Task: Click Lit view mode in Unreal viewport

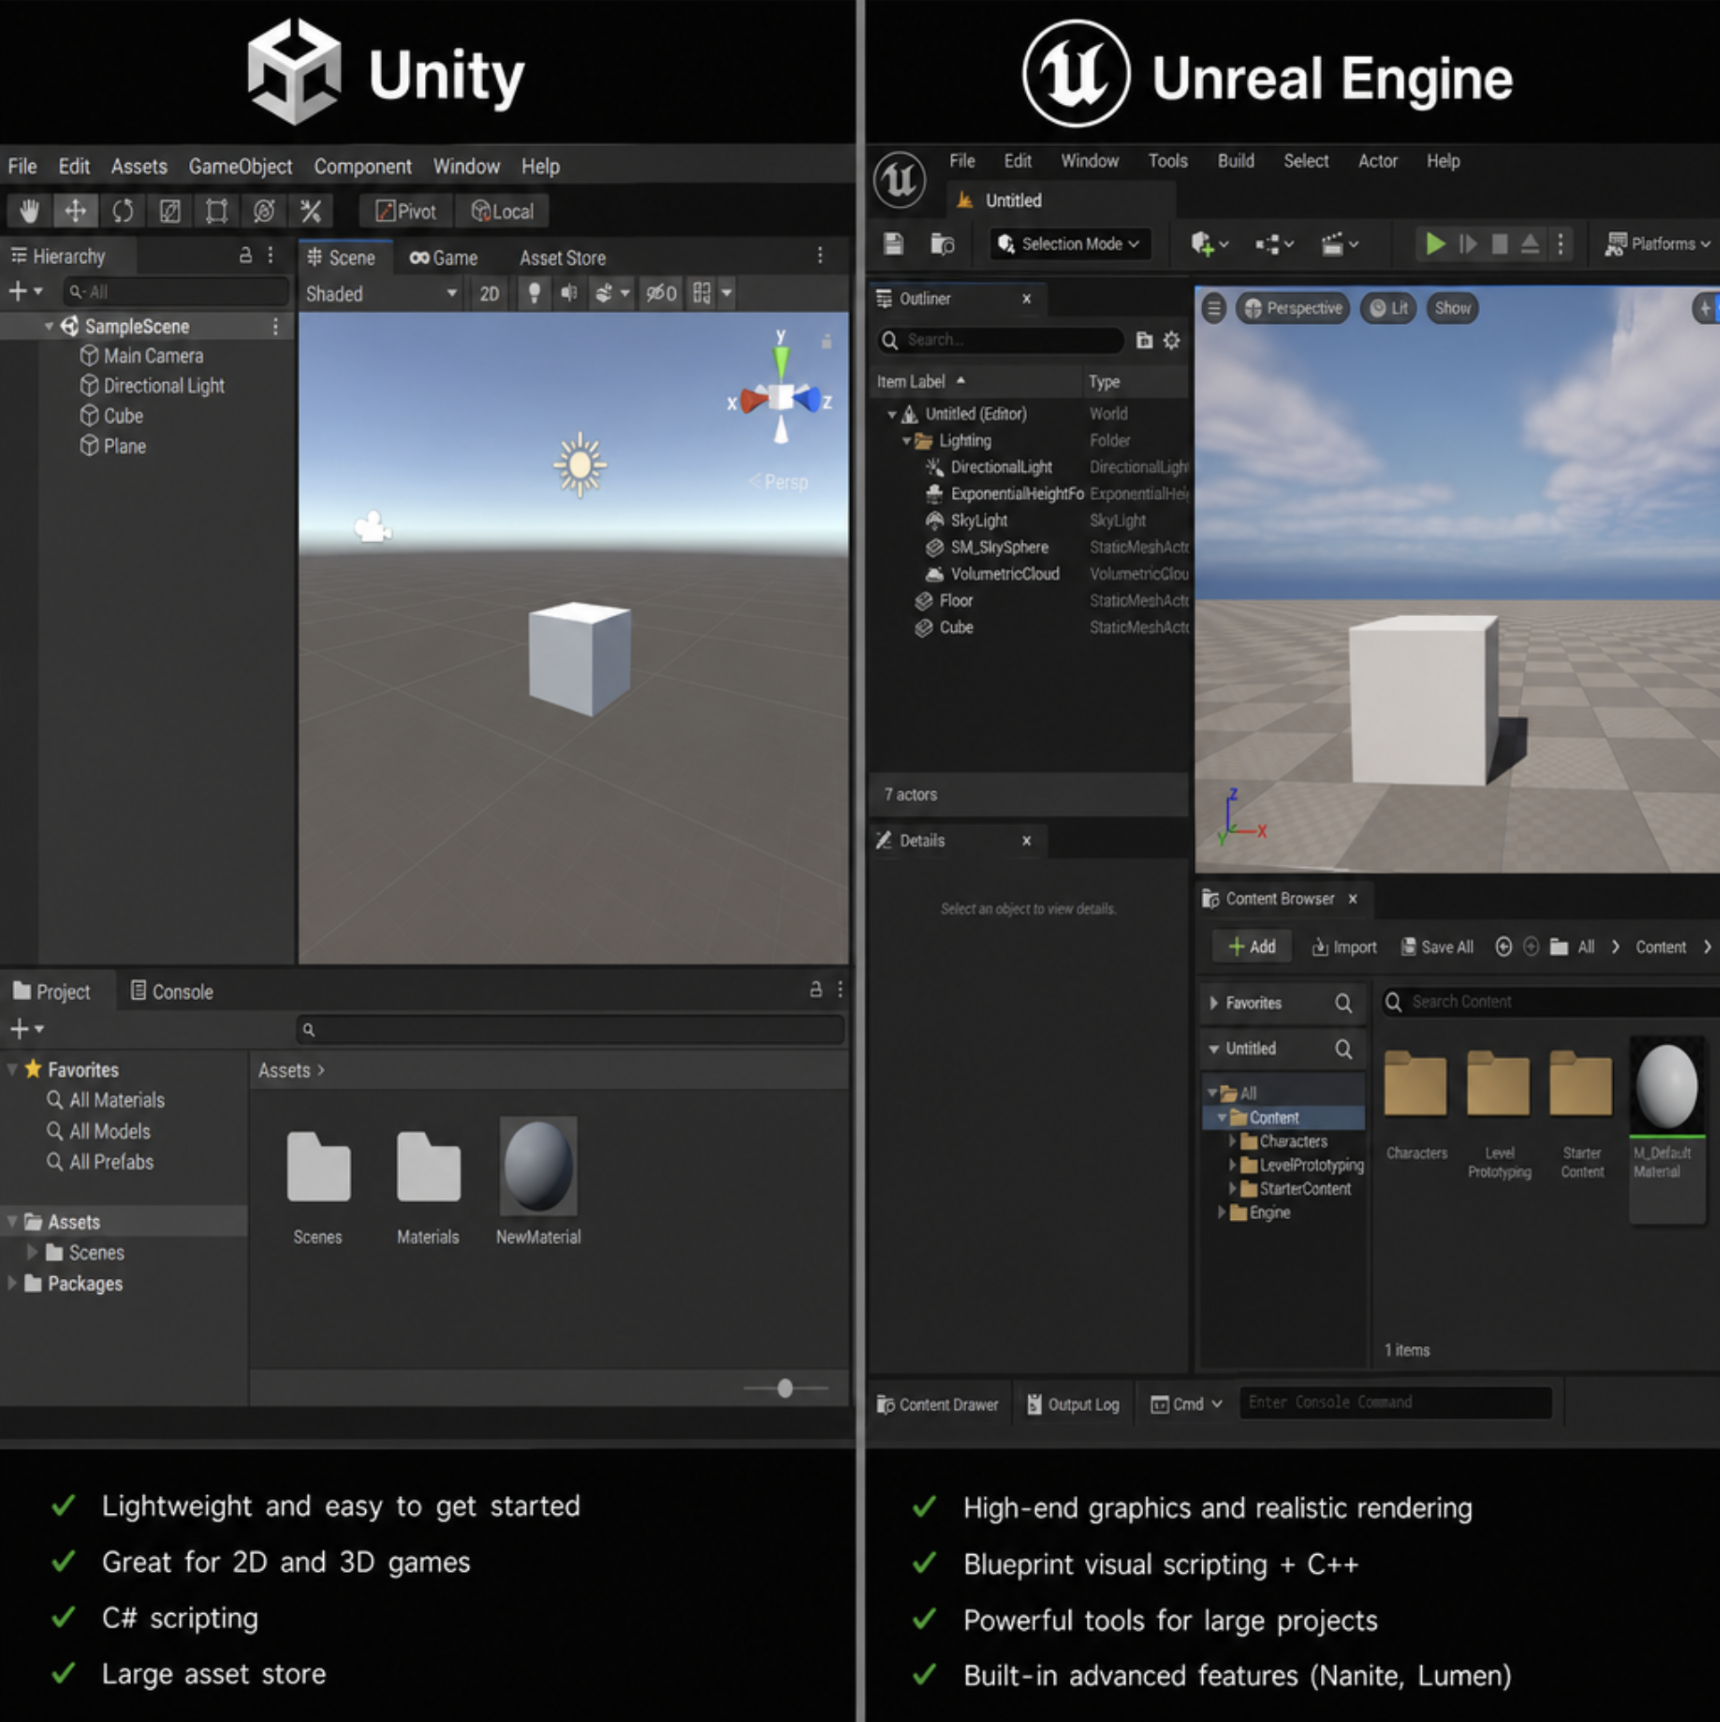Action: [1389, 308]
